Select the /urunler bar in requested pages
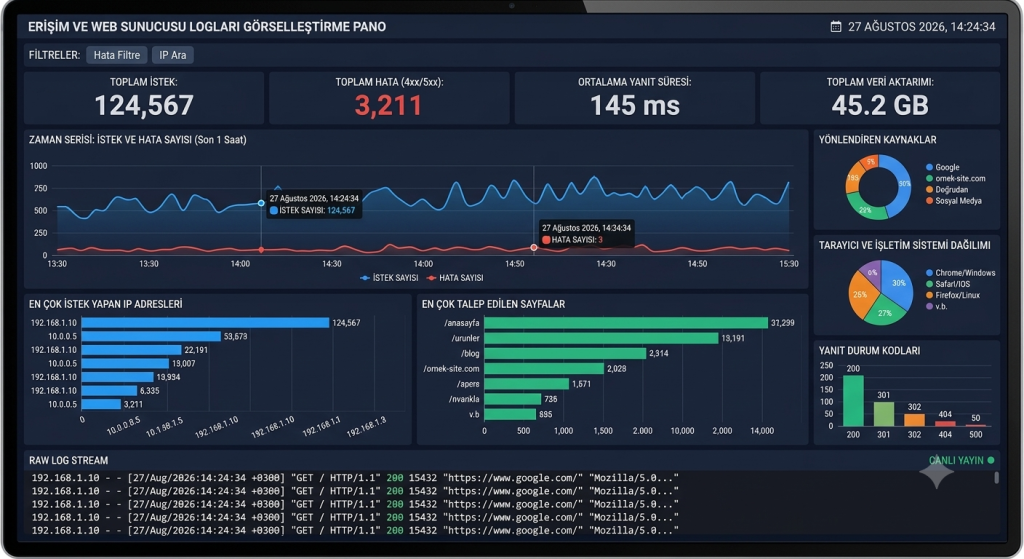Viewport: 1024px width, 559px height. [x=601, y=338]
